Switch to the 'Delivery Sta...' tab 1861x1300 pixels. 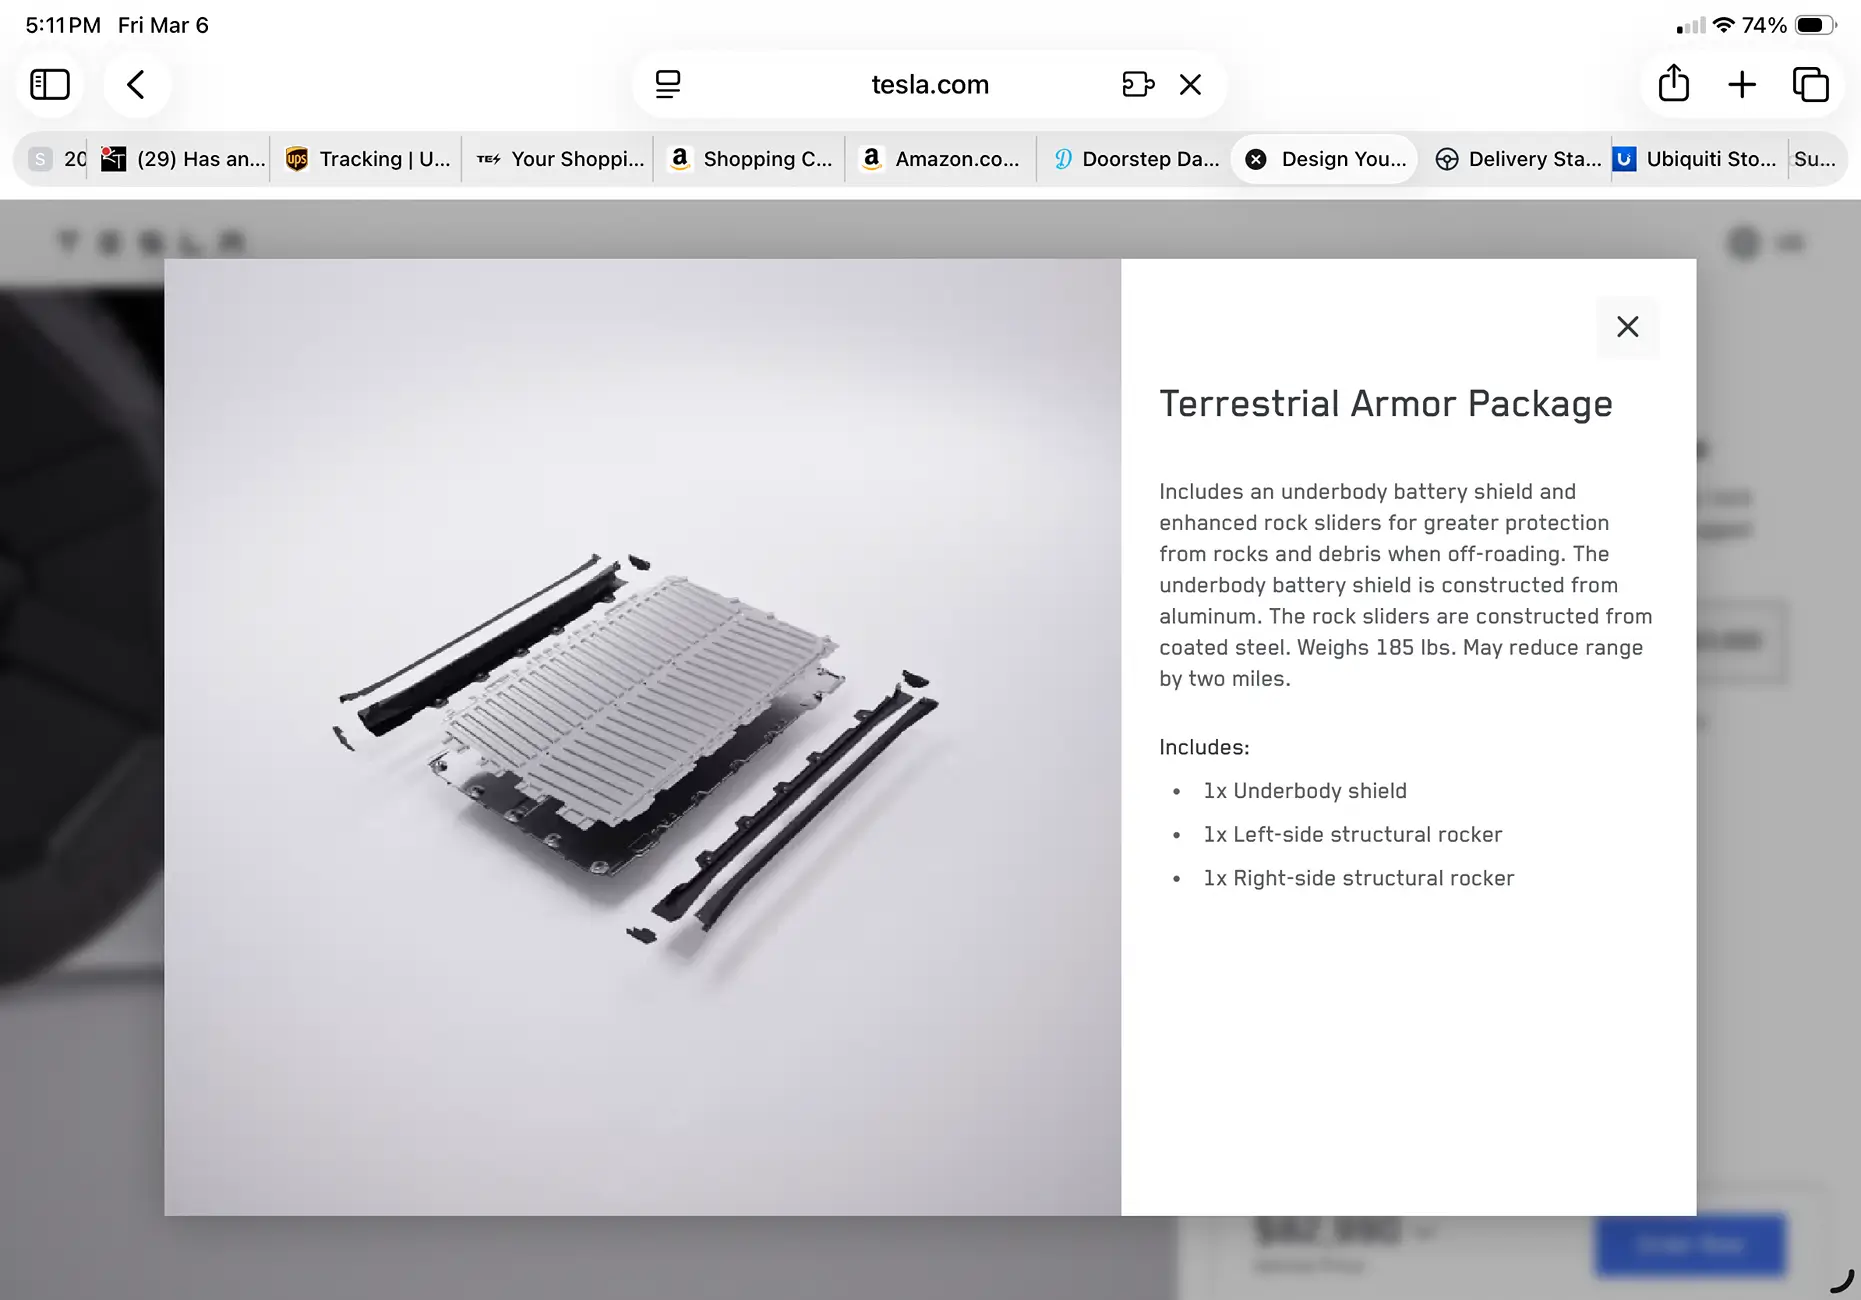click(1518, 159)
